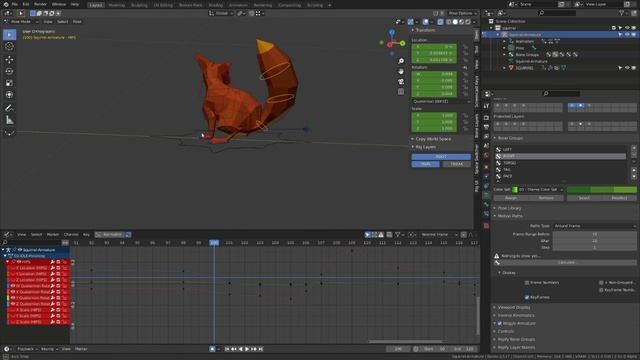Open Tool properties tab with wrench icon
Screen dimensions: 640x360
(486, 106)
